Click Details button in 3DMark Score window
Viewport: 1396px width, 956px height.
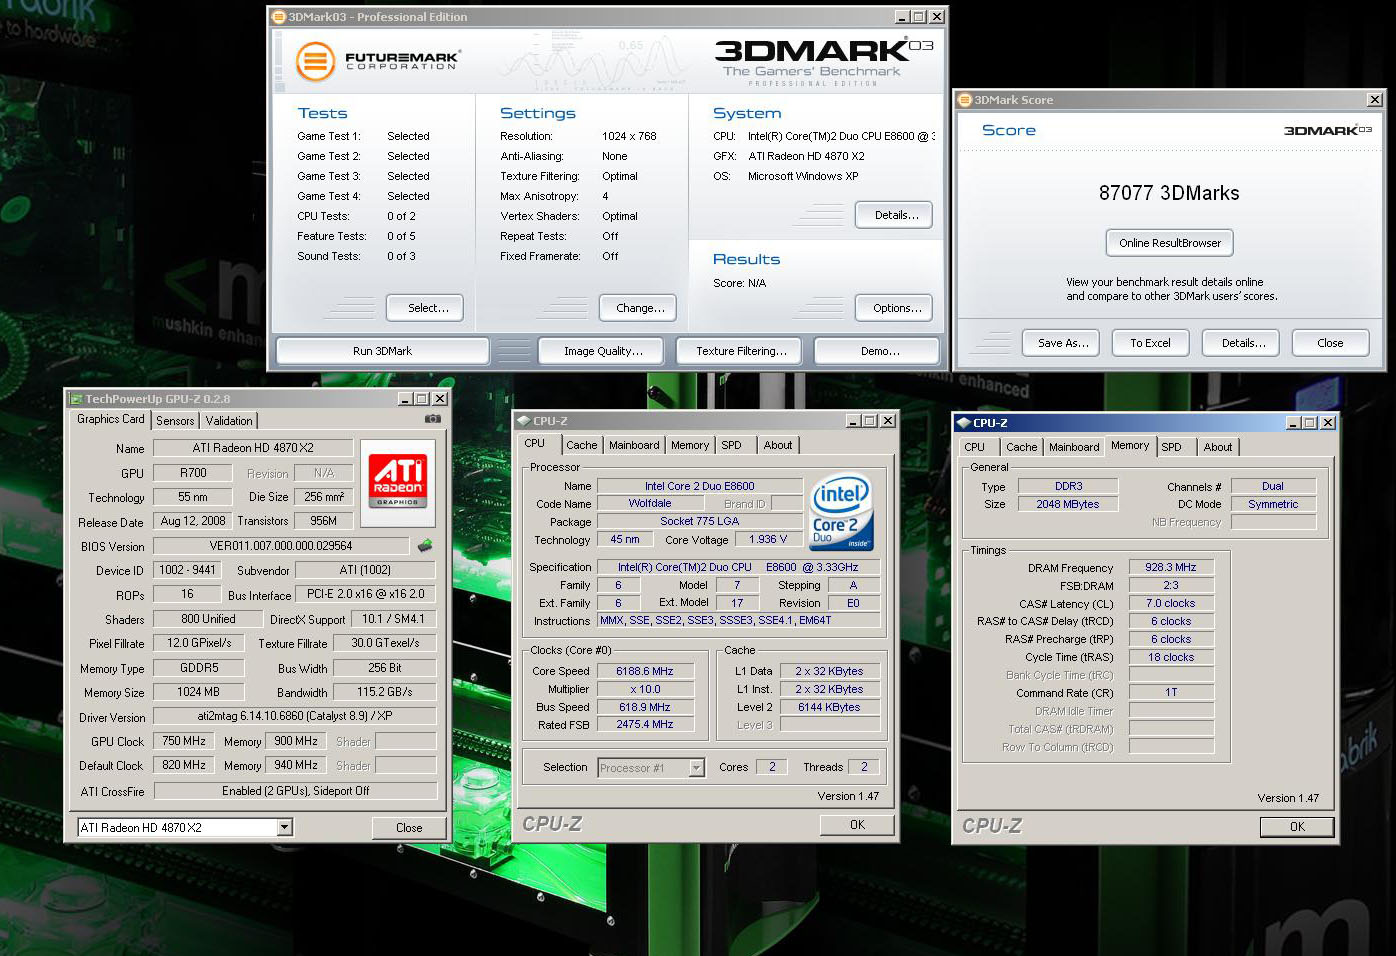pos(1243,343)
